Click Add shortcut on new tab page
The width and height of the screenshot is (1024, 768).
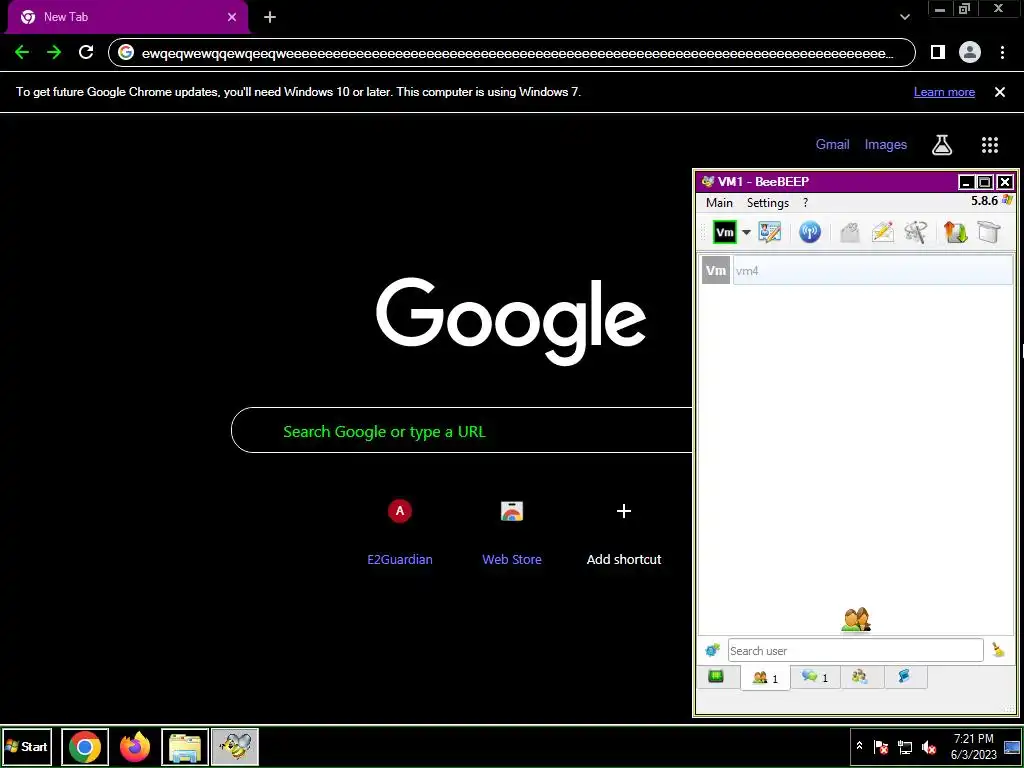coord(624,531)
